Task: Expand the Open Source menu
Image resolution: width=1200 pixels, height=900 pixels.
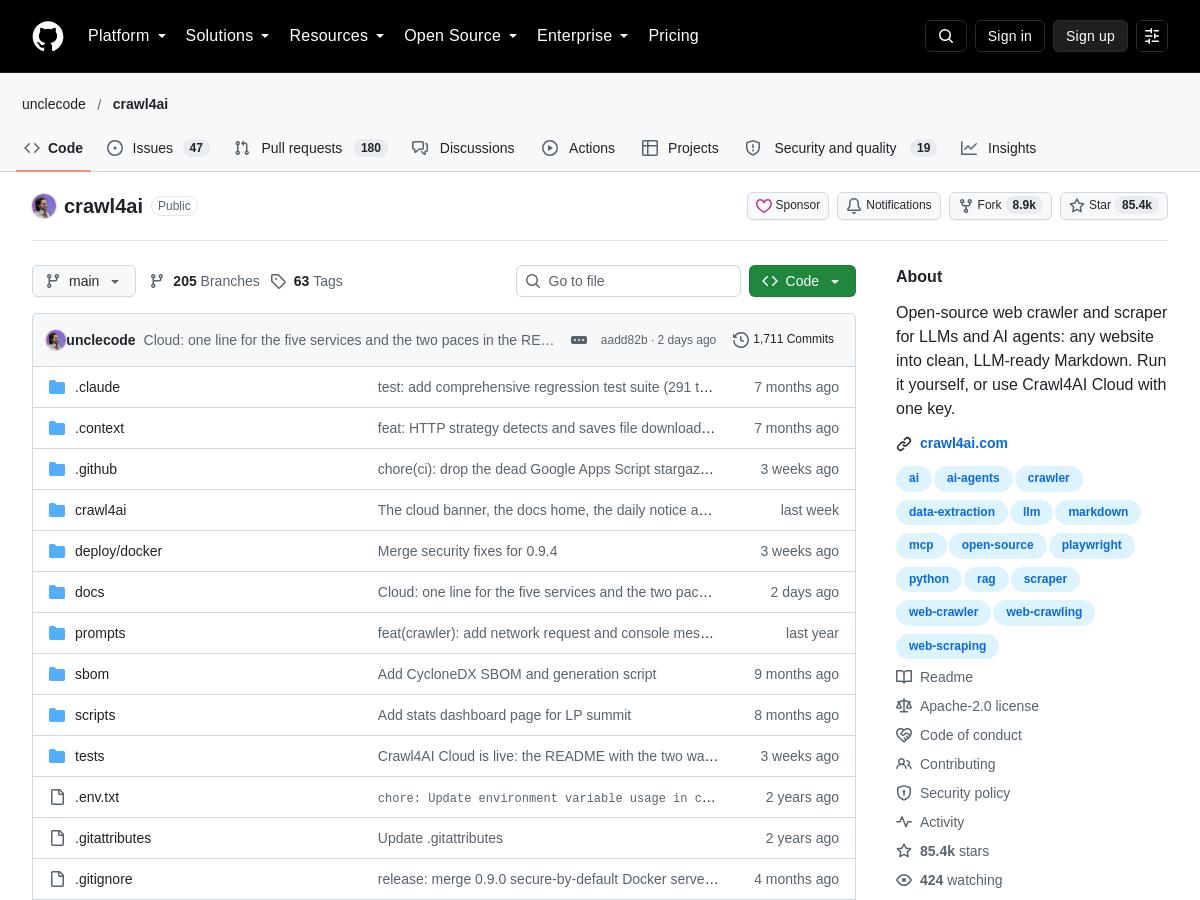Action: [x=461, y=36]
